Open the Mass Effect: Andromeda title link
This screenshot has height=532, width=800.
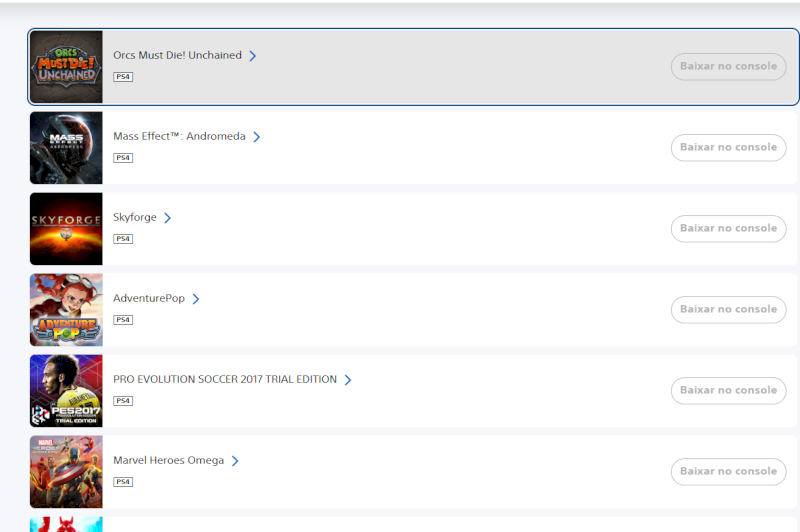pos(180,136)
